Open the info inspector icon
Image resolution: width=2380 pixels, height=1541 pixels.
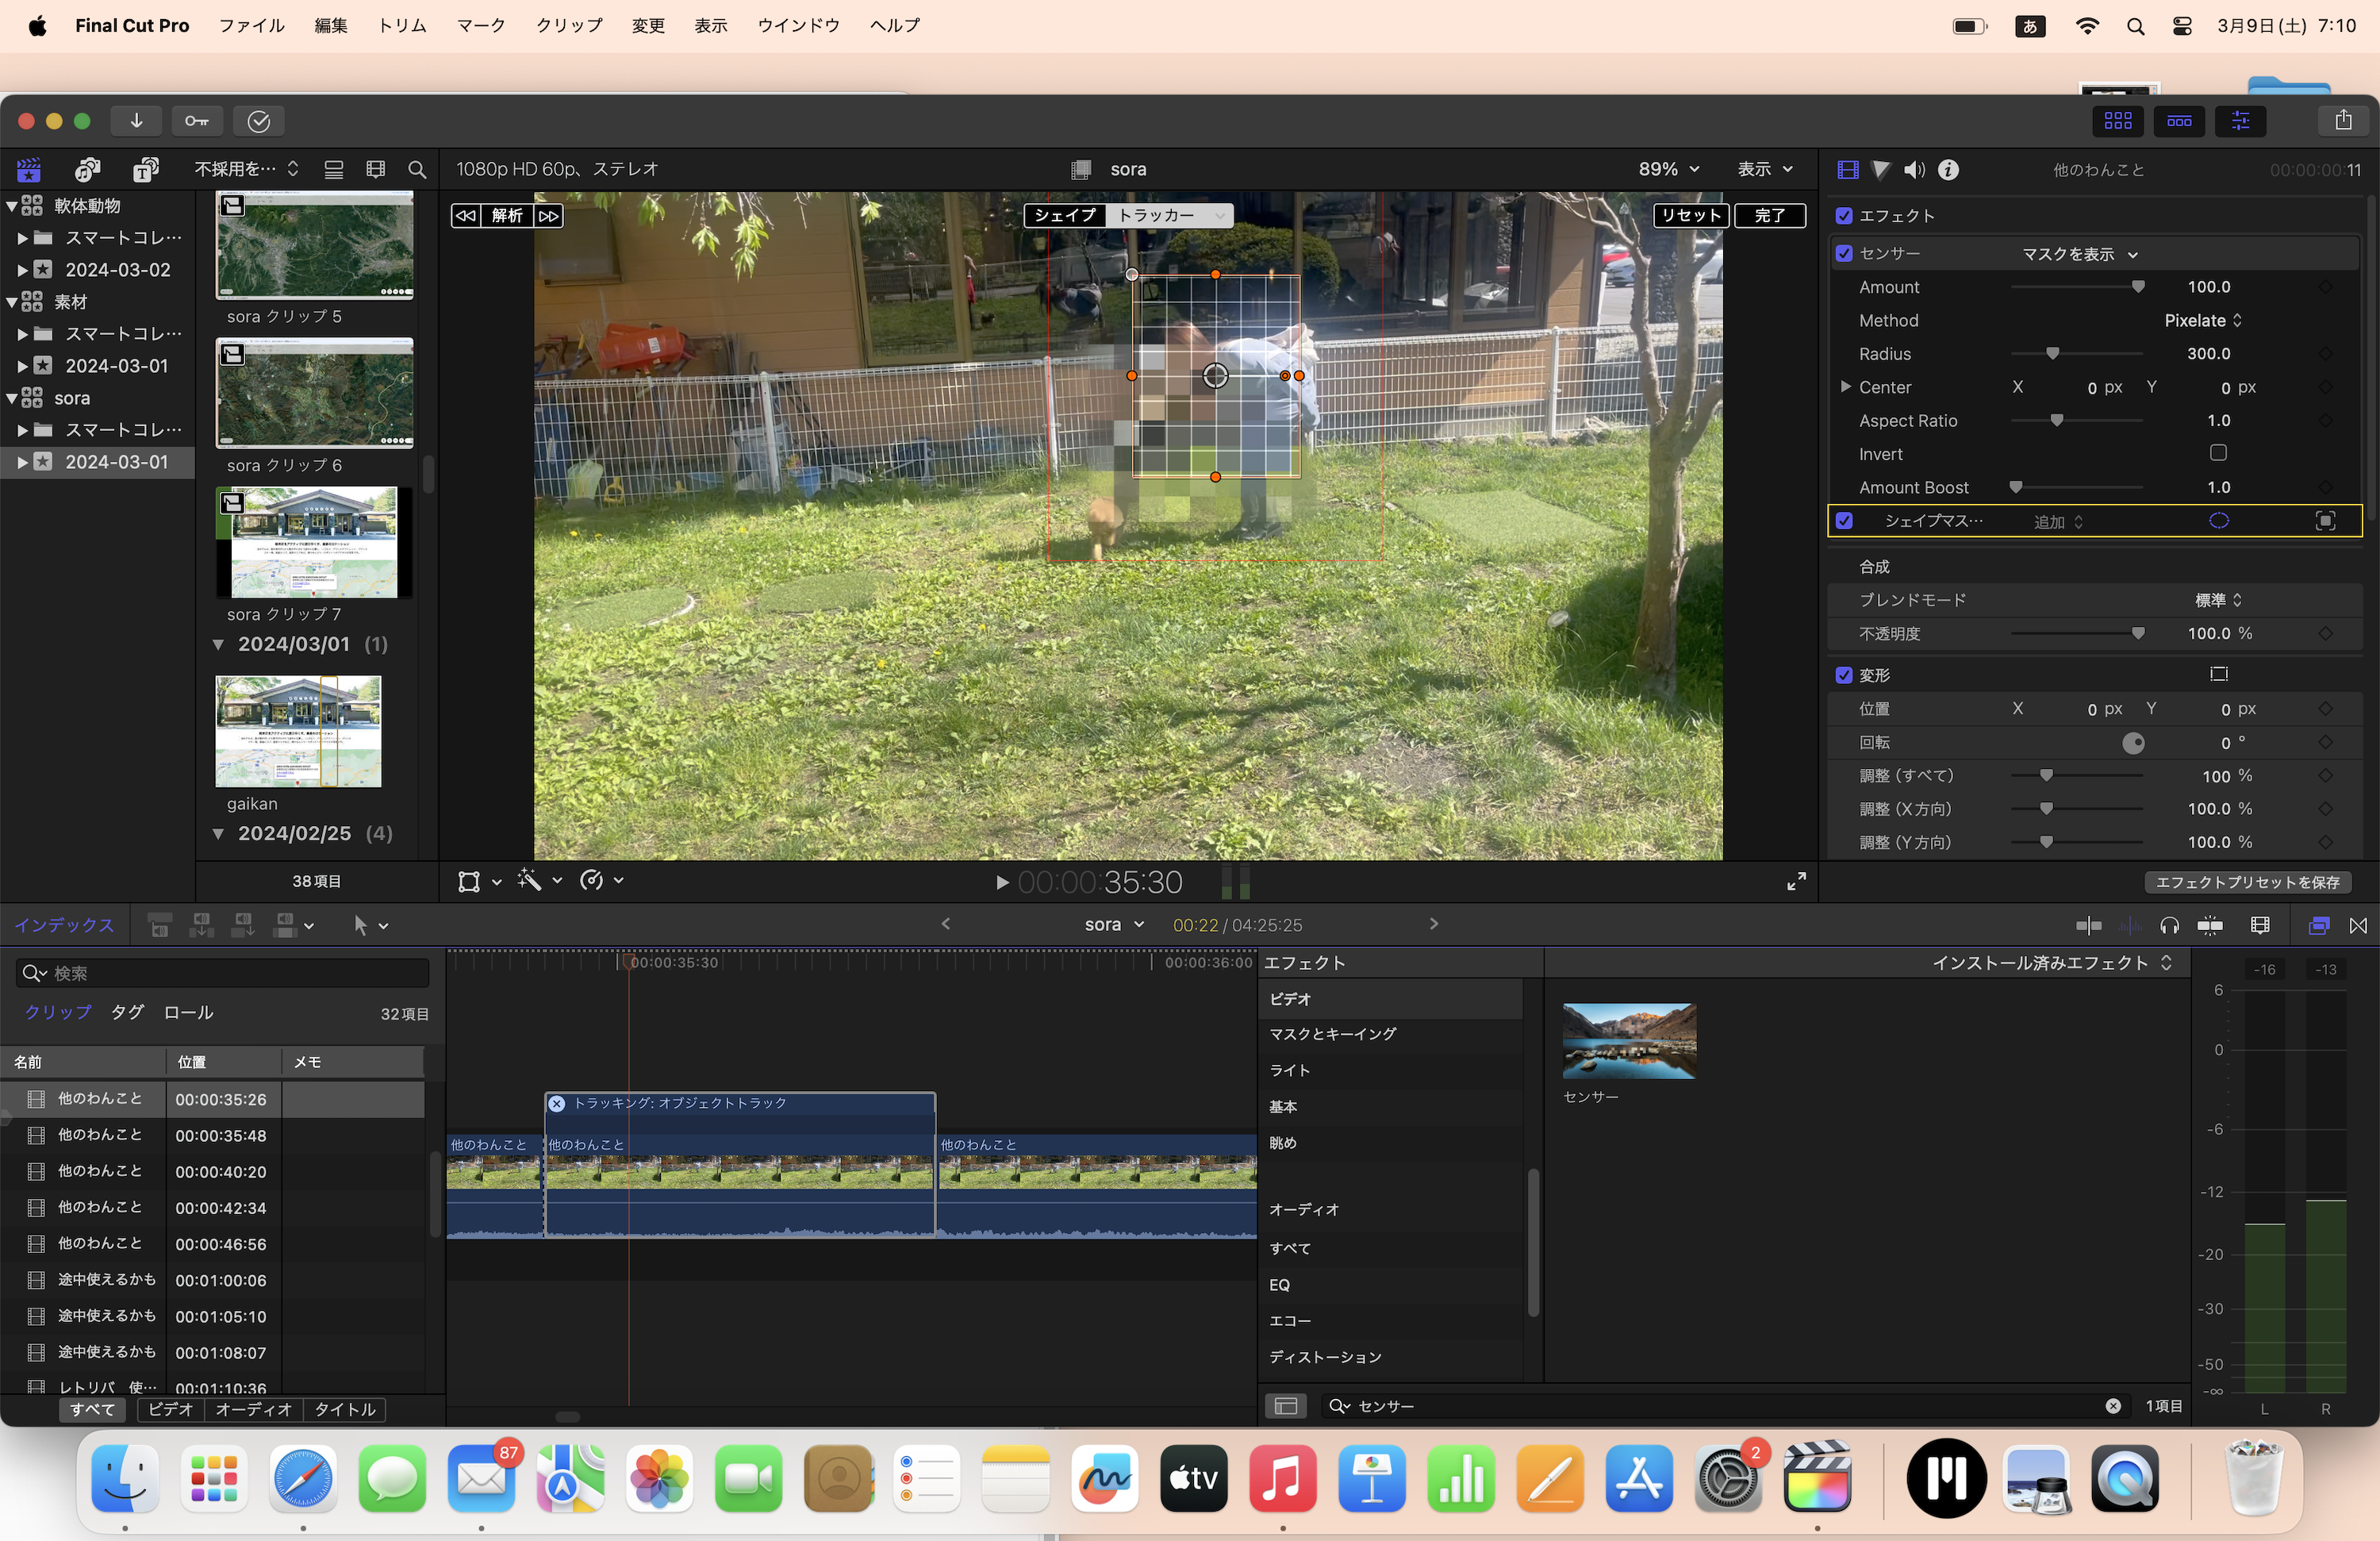1948,170
